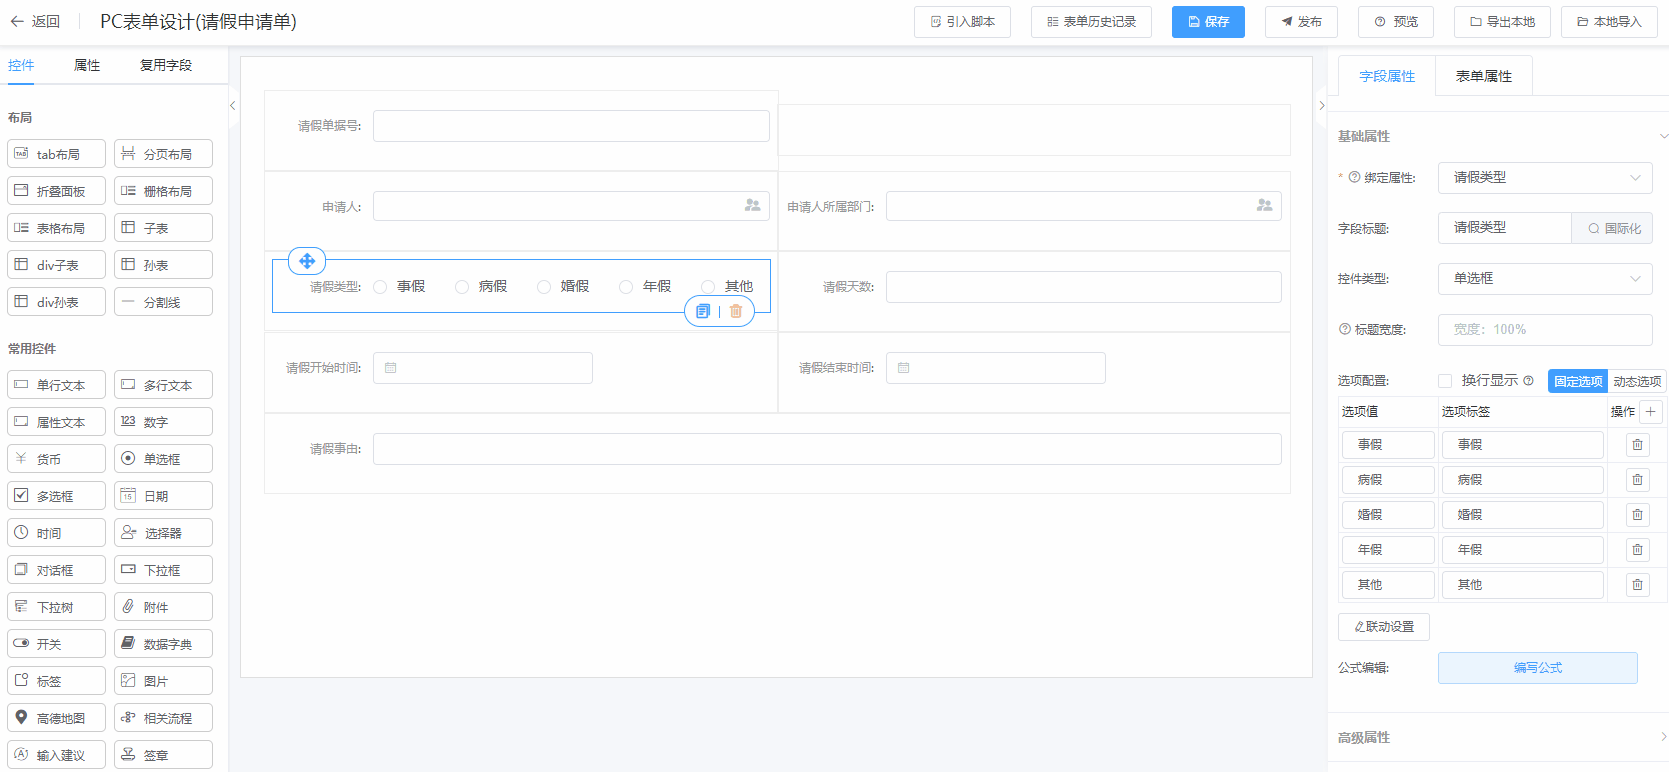Viewport: 1669px width, 772px height.
Task: Enable the 换行显示 checkbox
Action: point(1445,381)
